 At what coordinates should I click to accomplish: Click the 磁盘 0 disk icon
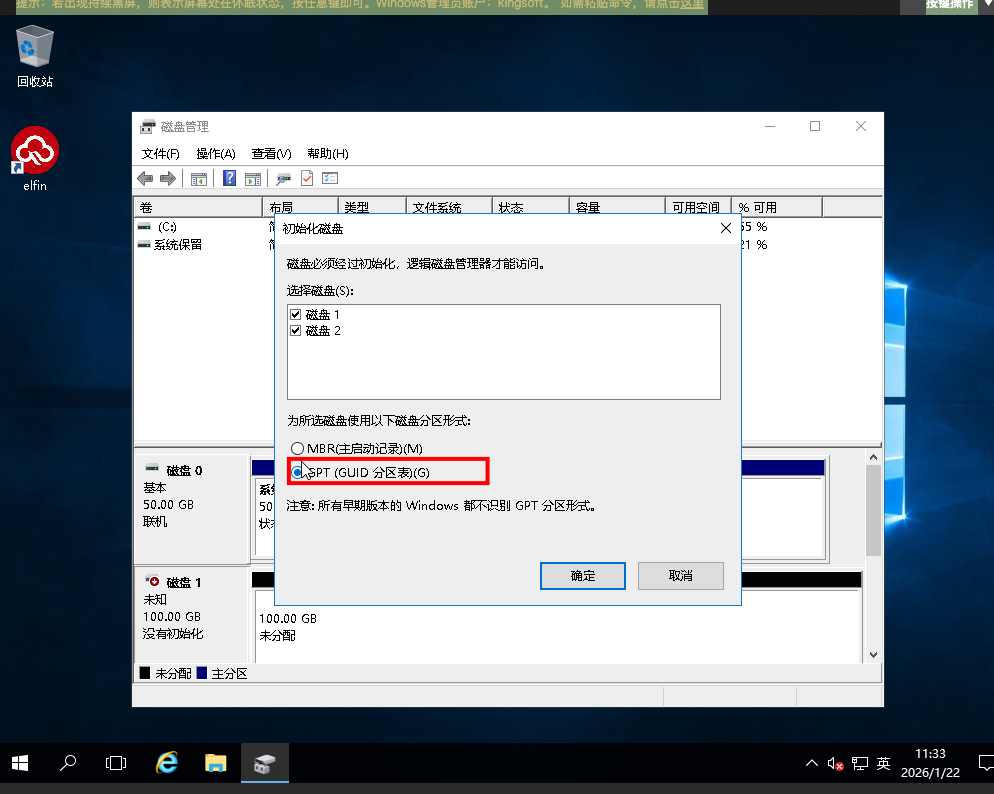click(x=152, y=468)
